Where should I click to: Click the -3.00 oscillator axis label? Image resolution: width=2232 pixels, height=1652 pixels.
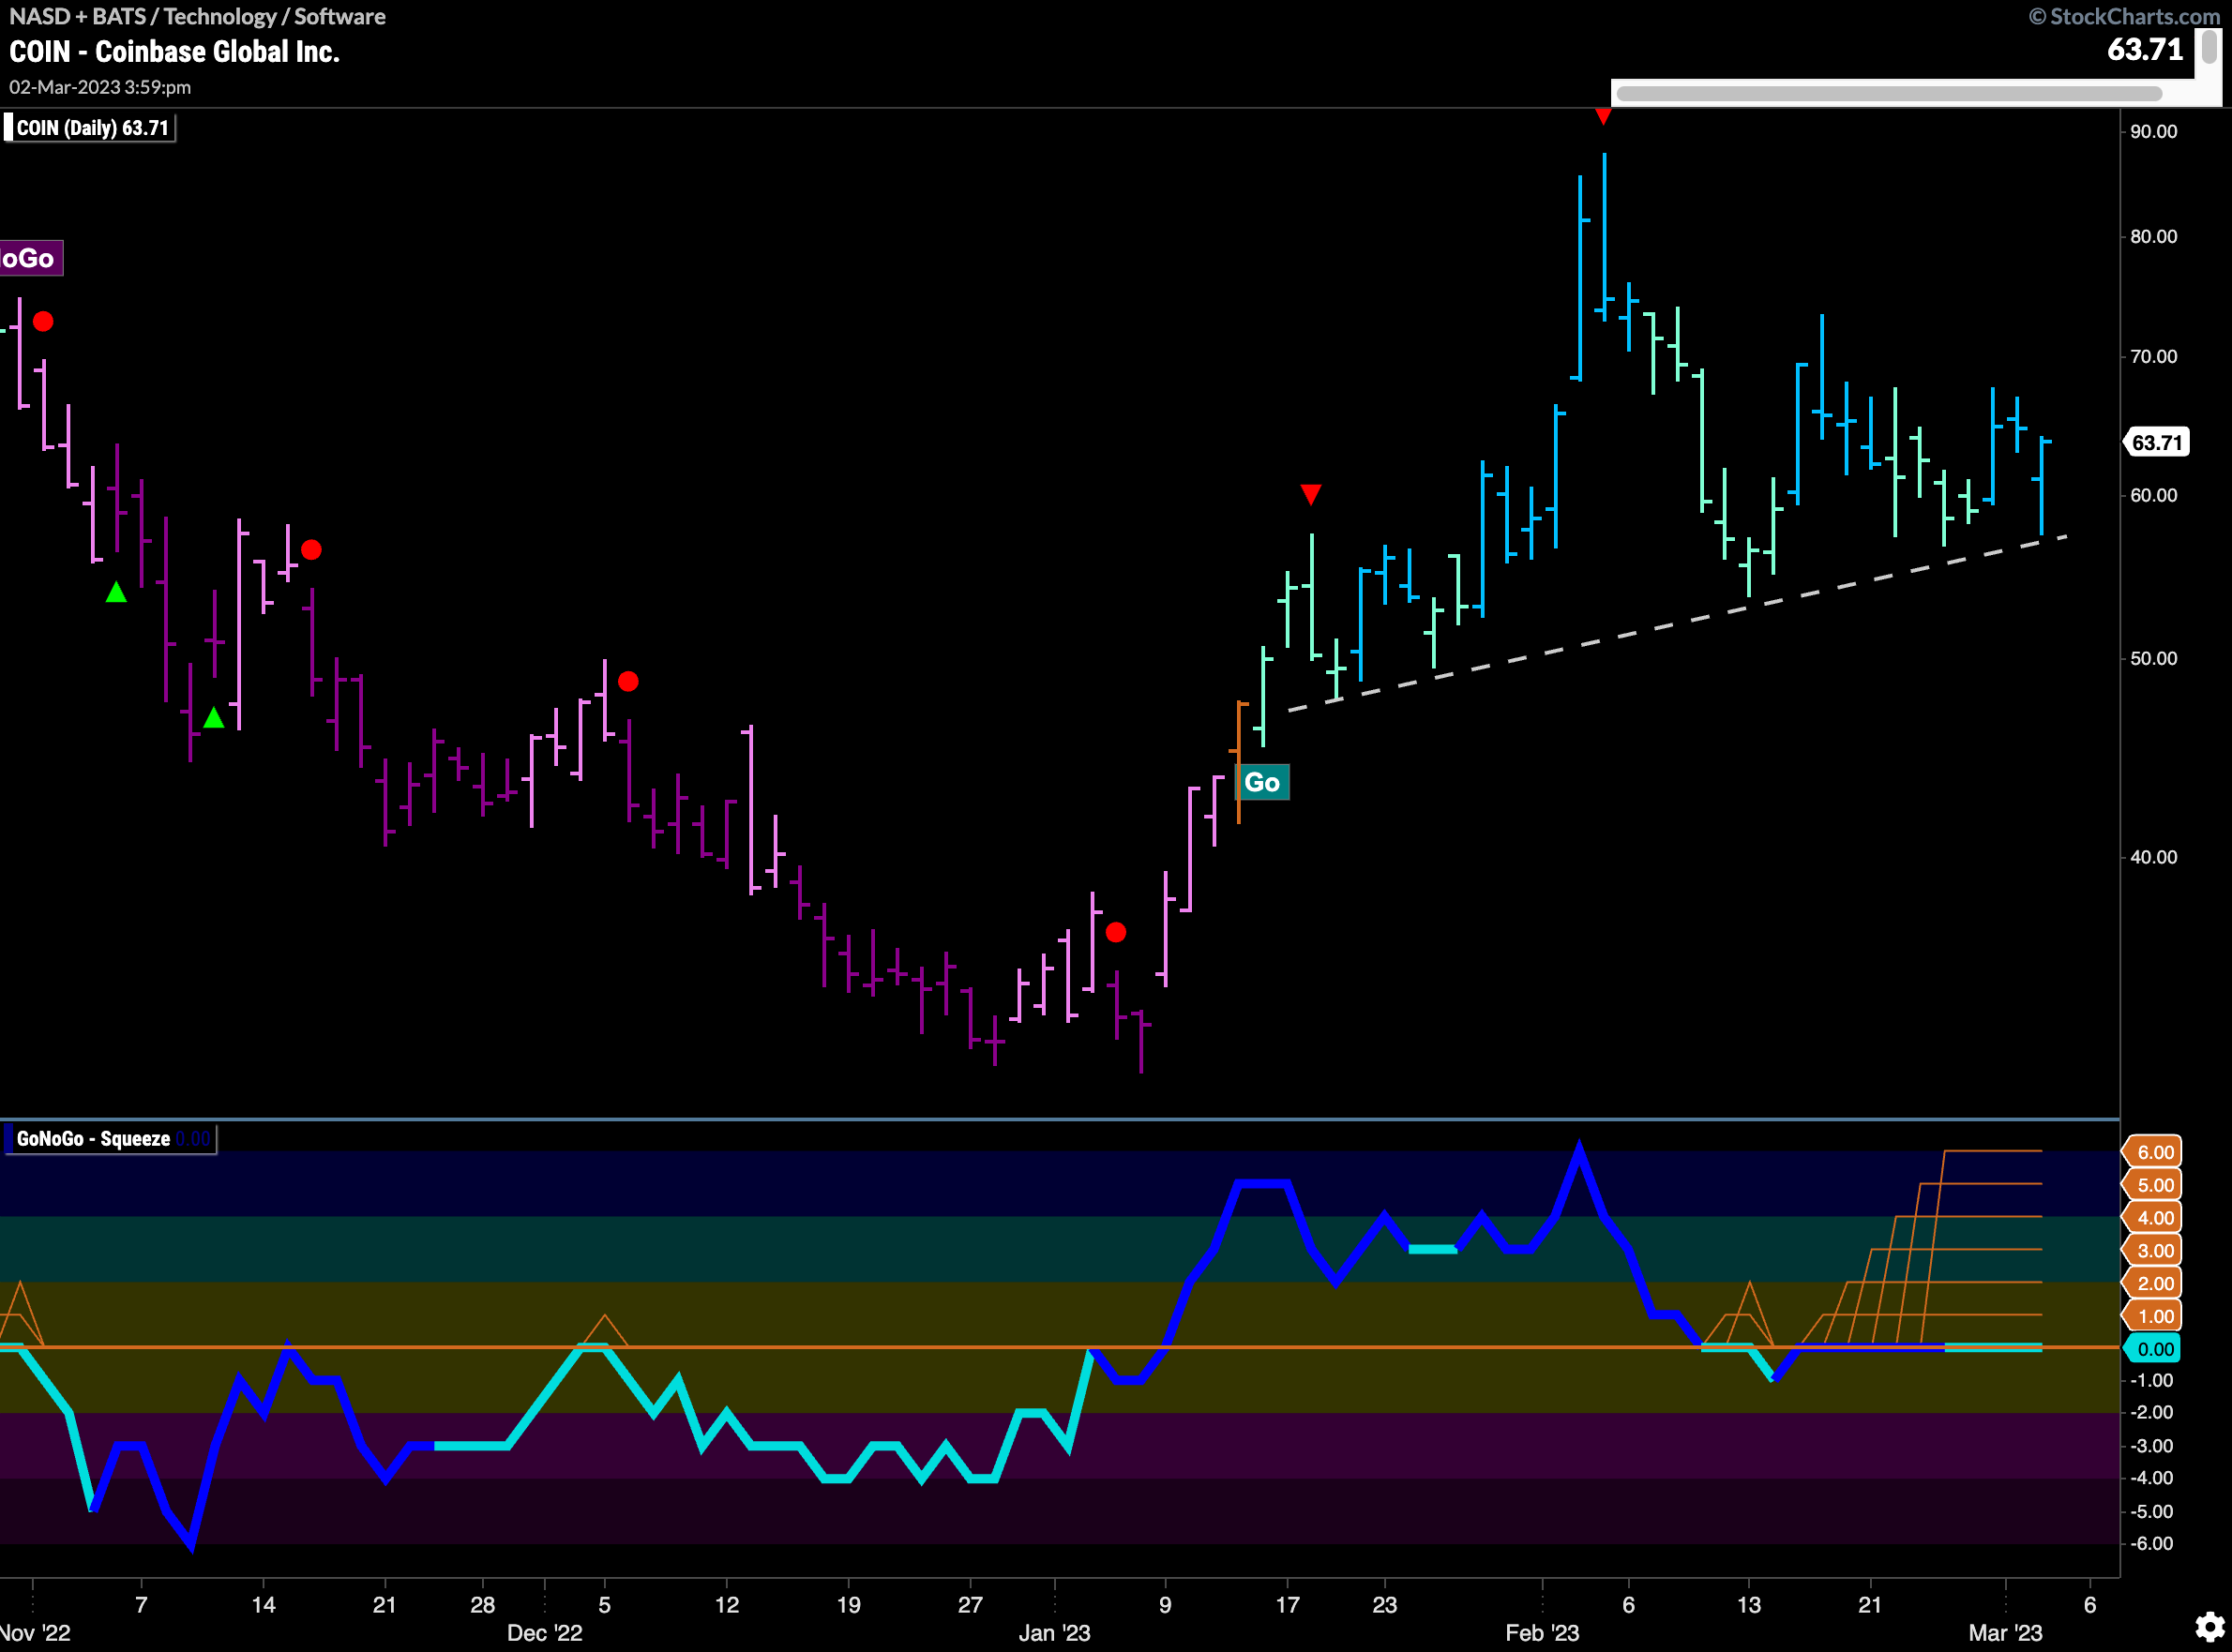(2151, 1446)
